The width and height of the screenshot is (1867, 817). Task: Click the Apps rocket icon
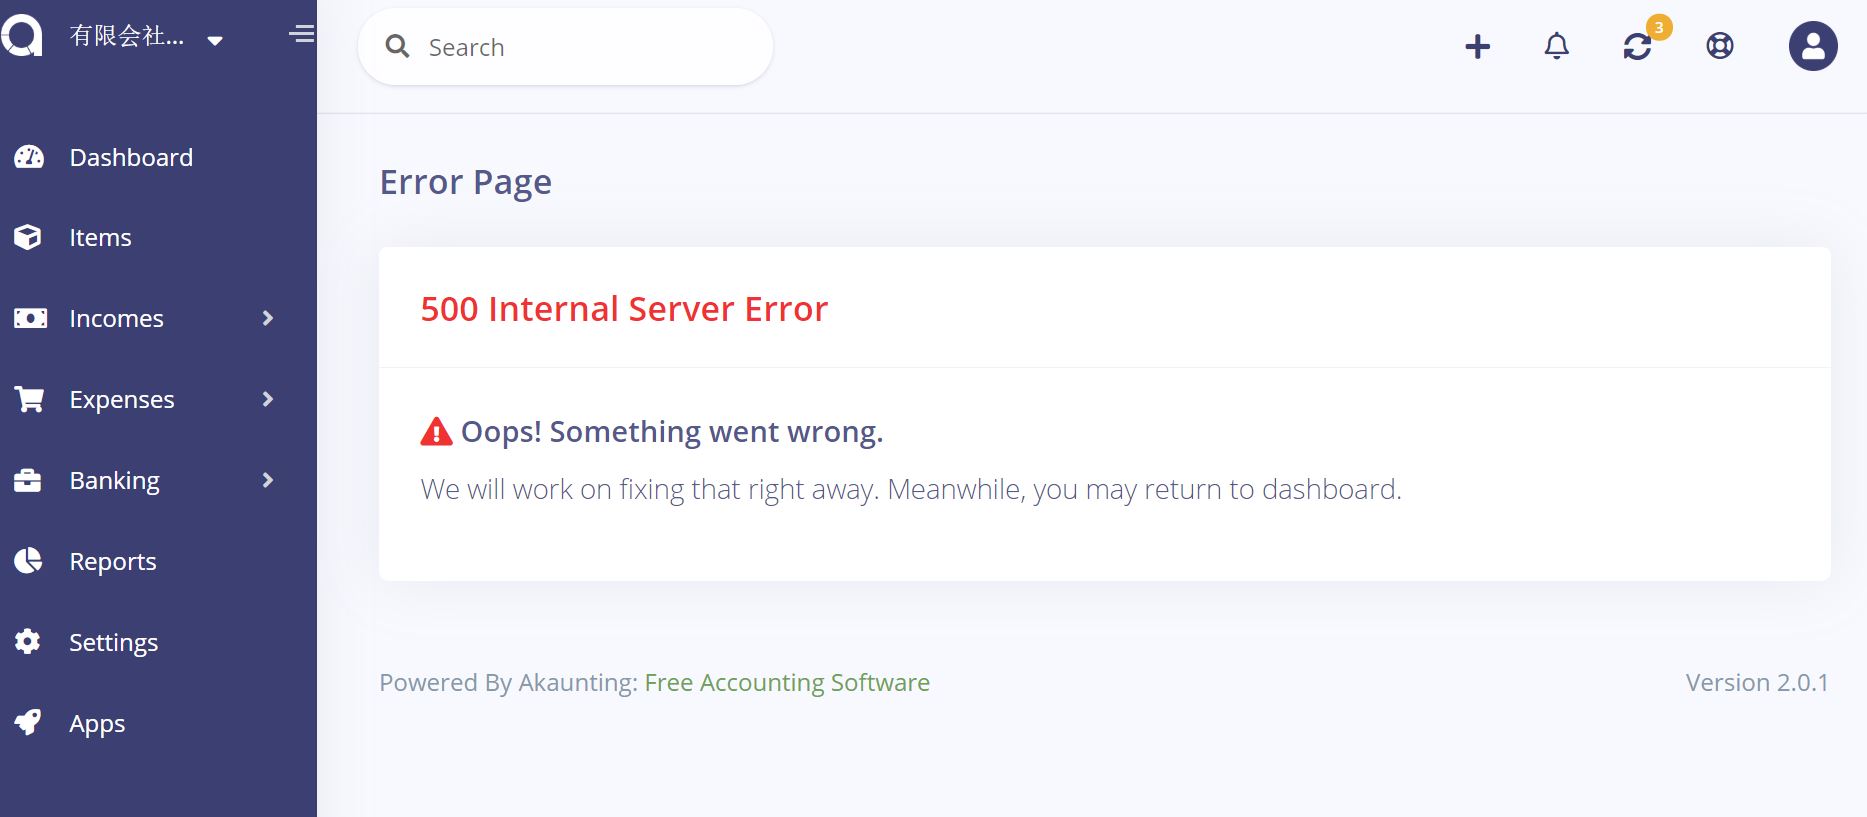click(29, 723)
